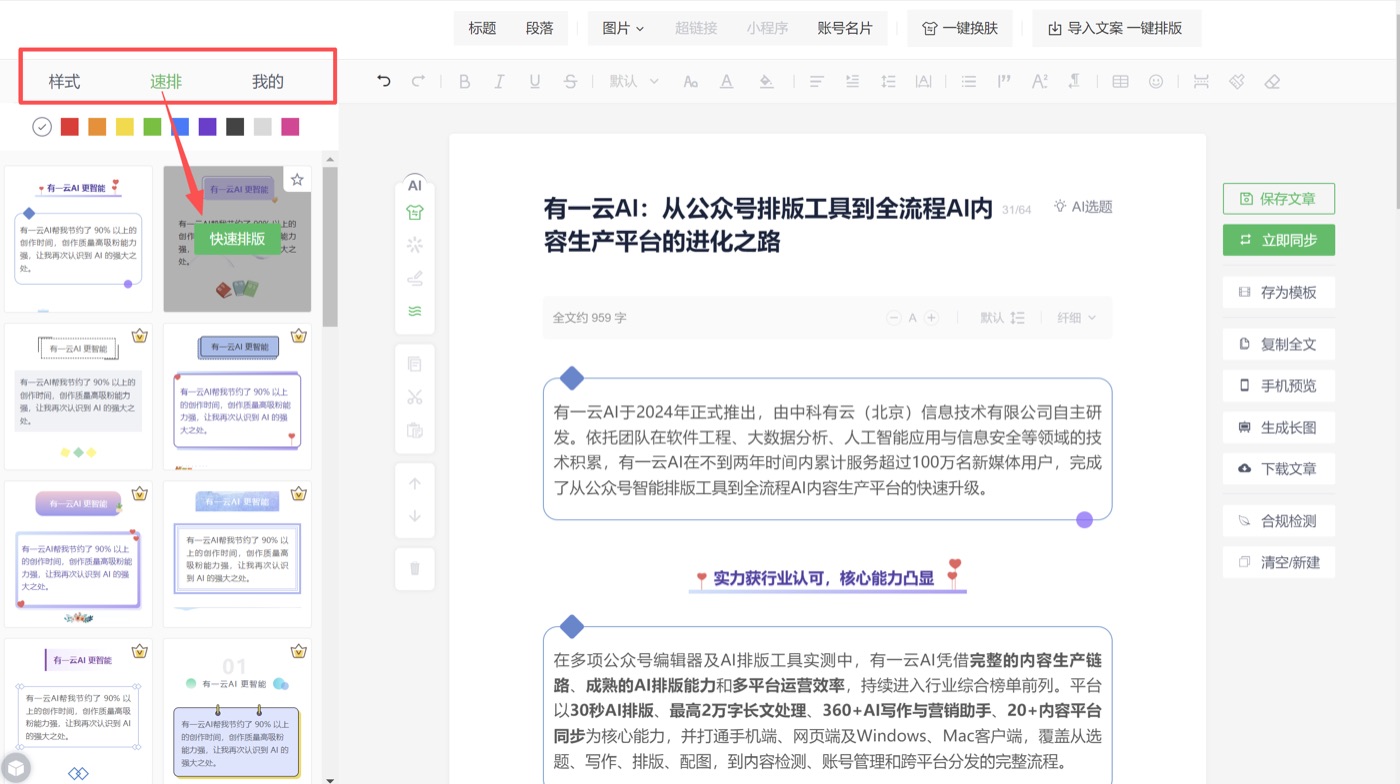Pick the purple color swatch
The image size is (1400, 784).
coord(207,127)
